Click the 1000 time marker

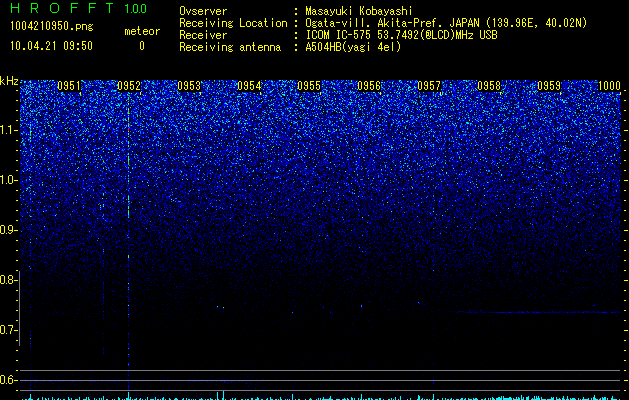click(609, 86)
